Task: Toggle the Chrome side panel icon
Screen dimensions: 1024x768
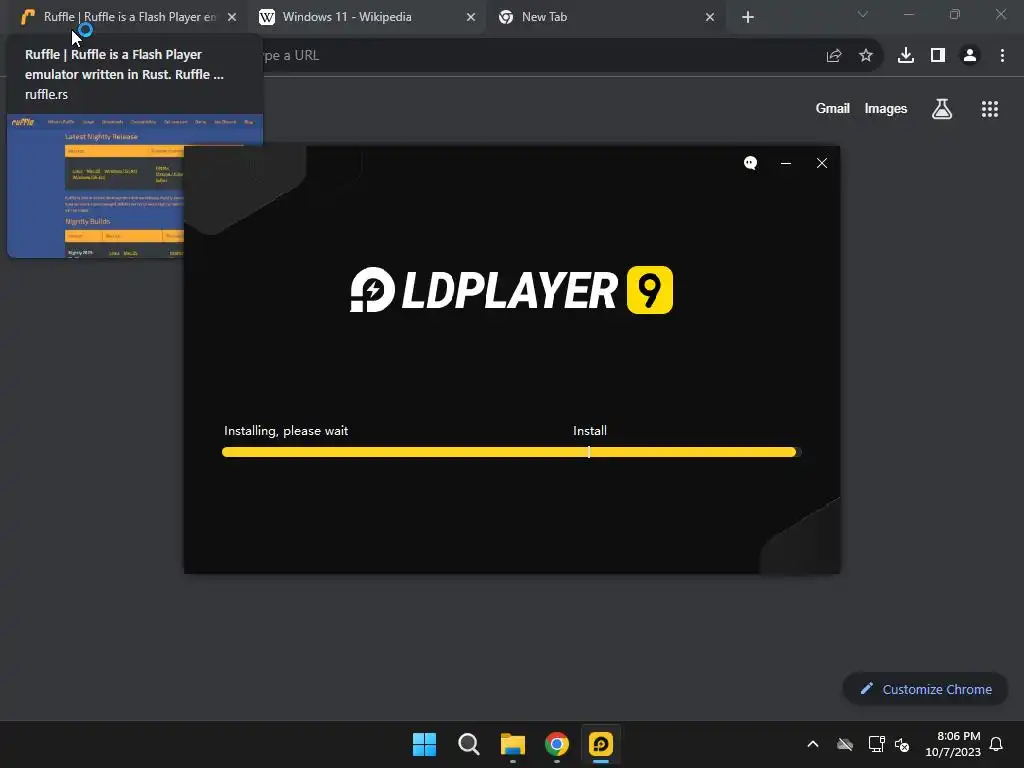Action: pyautogui.click(x=938, y=56)
